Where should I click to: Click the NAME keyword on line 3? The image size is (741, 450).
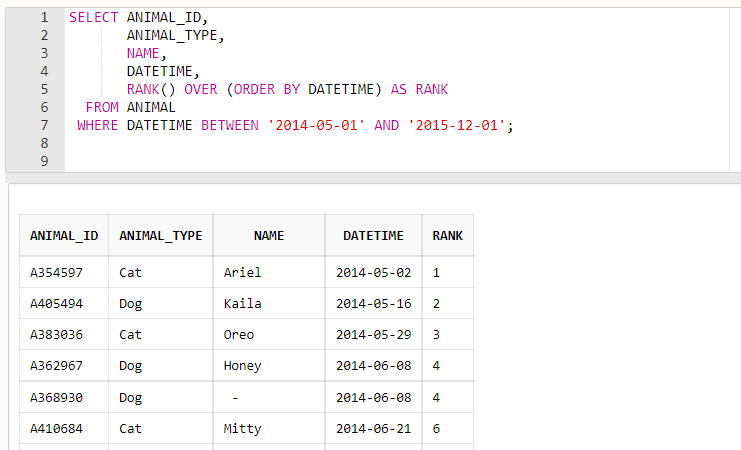click(143, 53)
